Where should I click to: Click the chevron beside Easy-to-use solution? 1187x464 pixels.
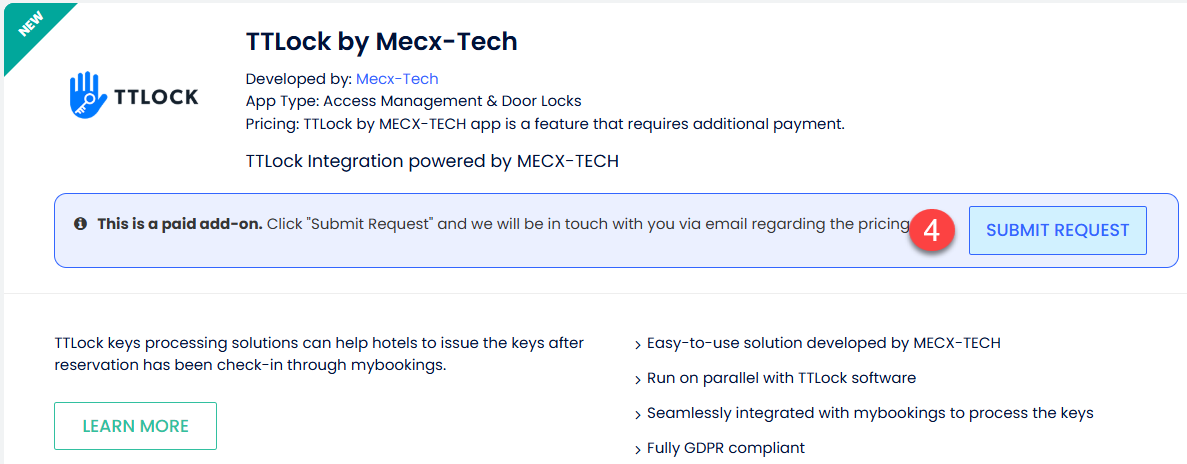638,345
